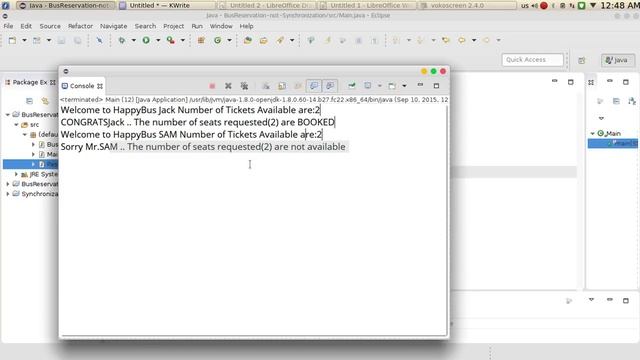Collapse the Main class outline node
Viewport: 640px width, 360px height.
593,133
